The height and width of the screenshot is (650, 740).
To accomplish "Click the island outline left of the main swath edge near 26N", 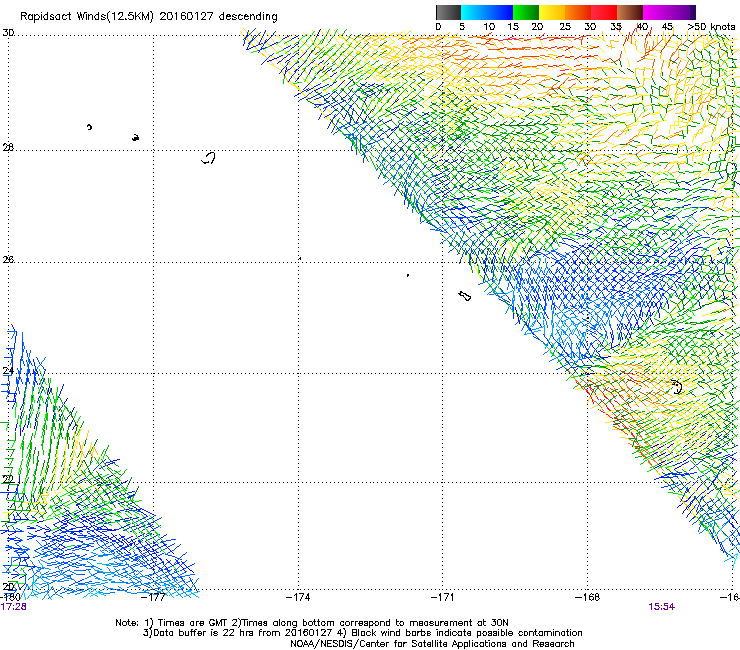I will (x=464, y=295).
